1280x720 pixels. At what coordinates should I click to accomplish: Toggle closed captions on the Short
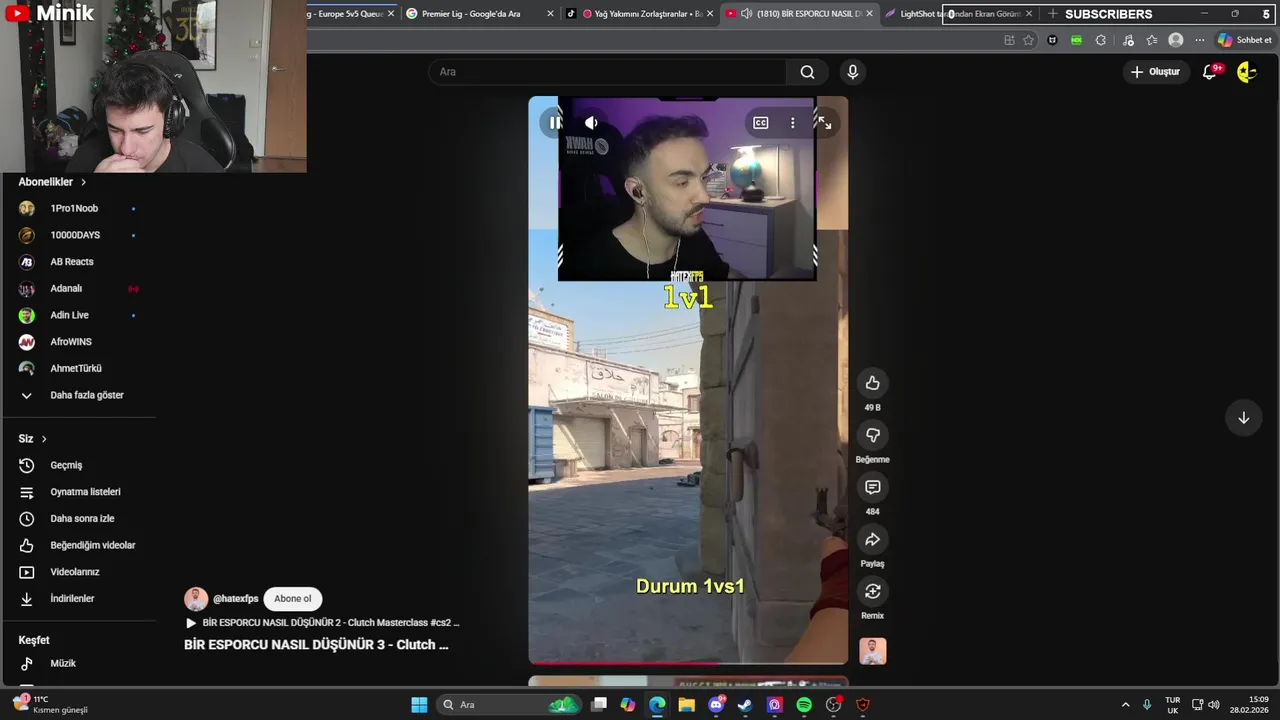point(761,123)
